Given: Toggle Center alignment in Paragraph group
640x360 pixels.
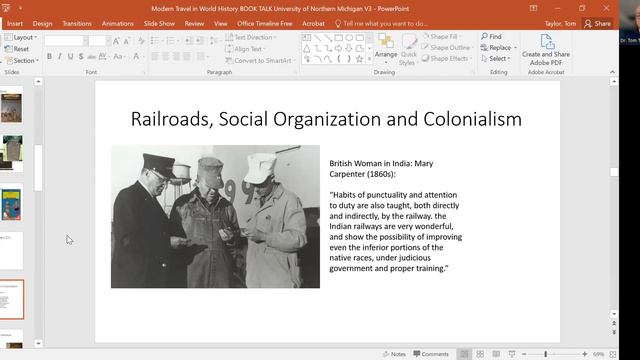Looking at the screenshot, I should [165, 56].
